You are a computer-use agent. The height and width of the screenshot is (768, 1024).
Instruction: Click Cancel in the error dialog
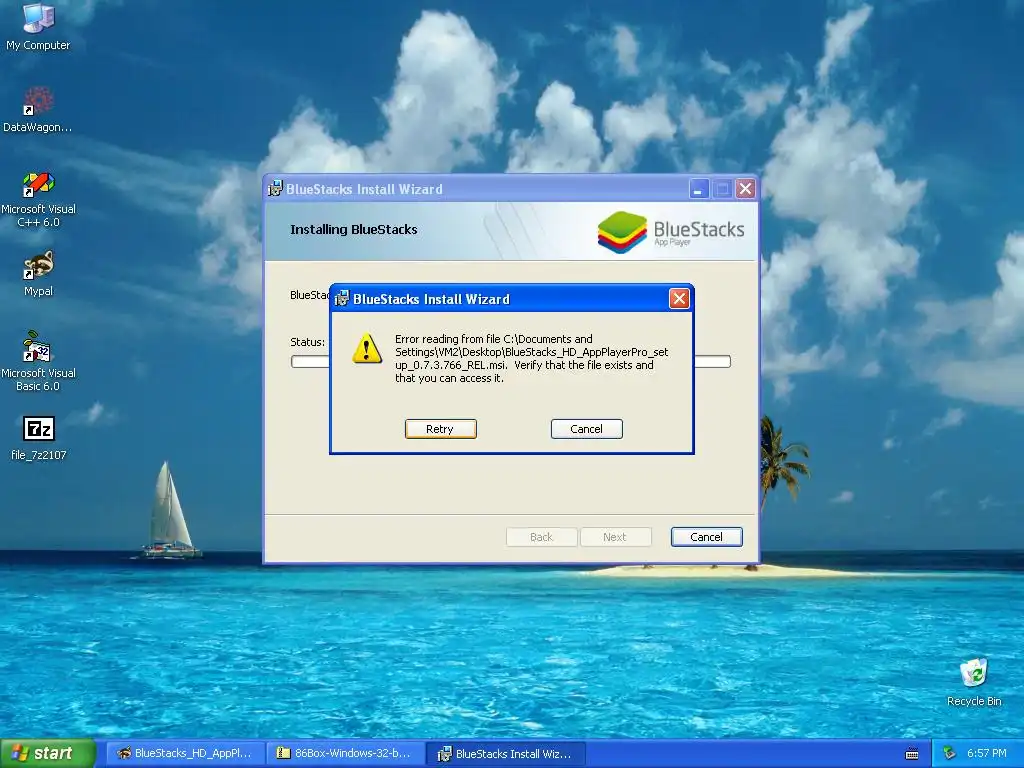pyautogui.click(x=586, y=429)
